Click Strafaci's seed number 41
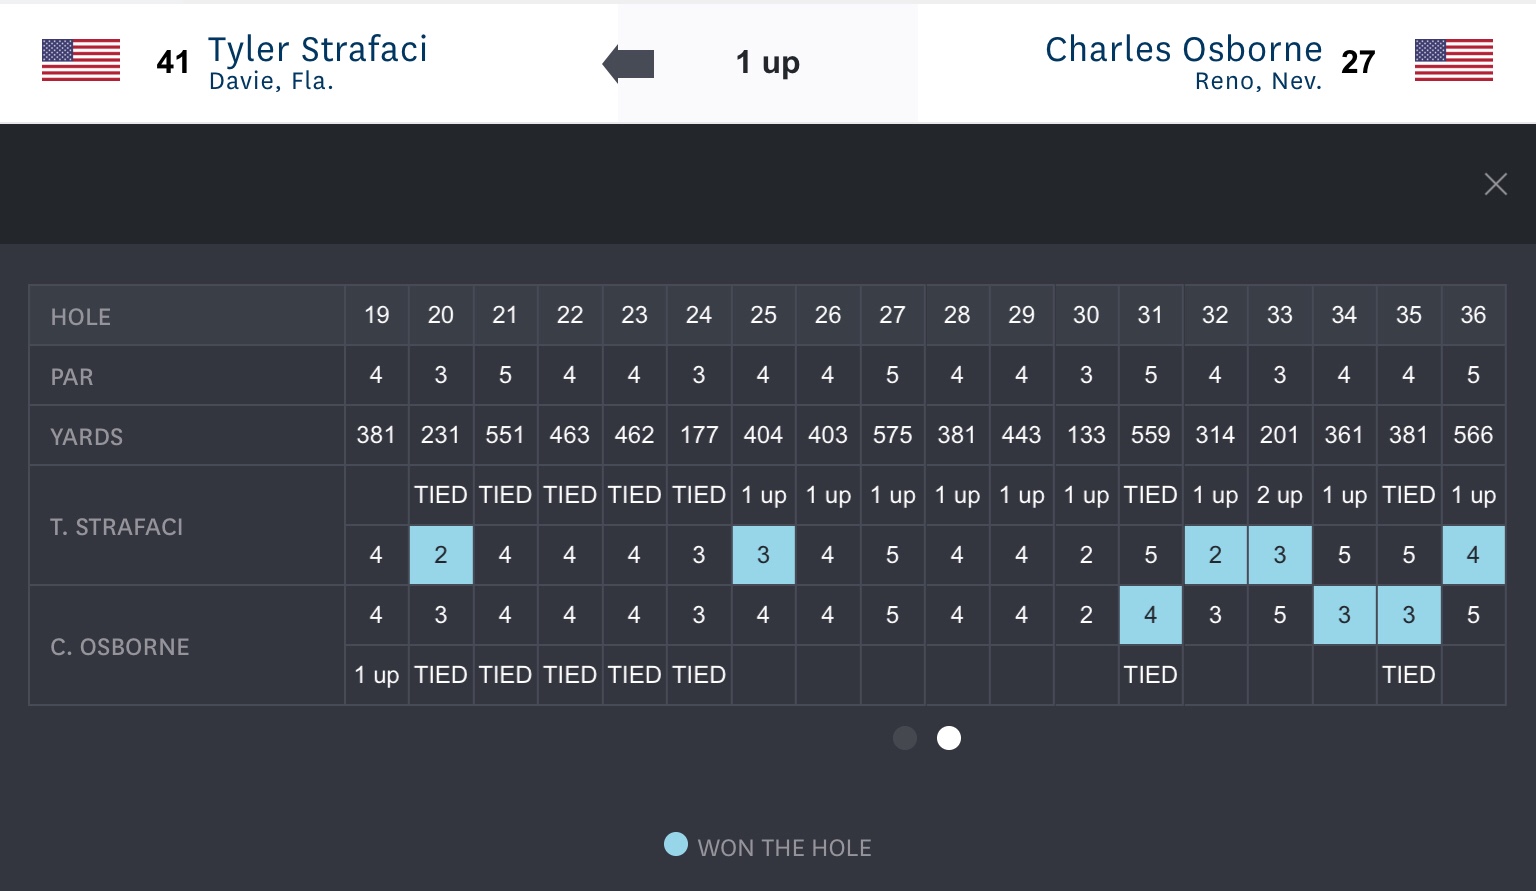The width and height of the screenshot is (1536, 891). click(x=173, y=63)
